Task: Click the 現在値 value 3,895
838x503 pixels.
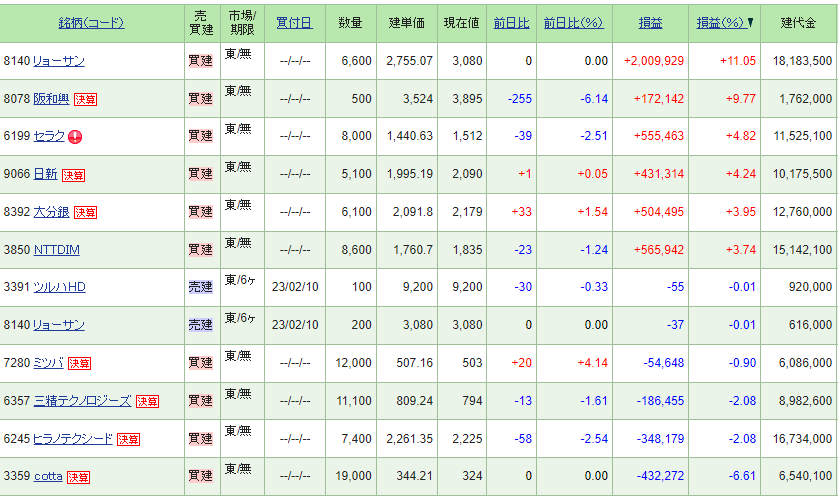Action: click(467, 99)
